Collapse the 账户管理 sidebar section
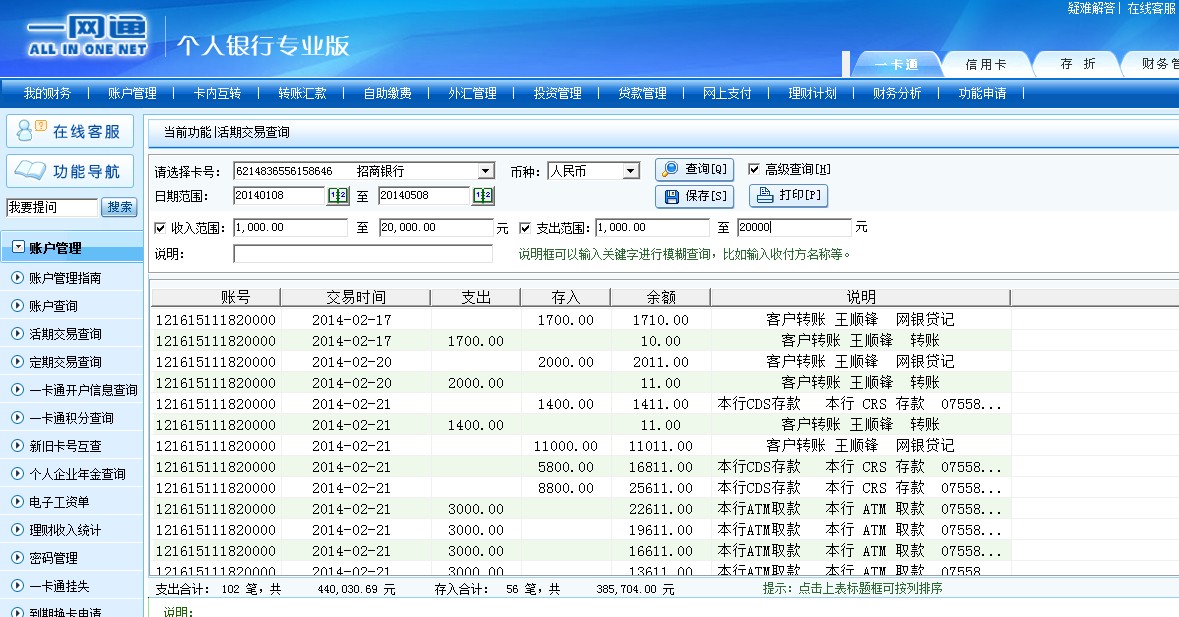The height and width of the screenshot is (617, 1179). tap(18, 247)
